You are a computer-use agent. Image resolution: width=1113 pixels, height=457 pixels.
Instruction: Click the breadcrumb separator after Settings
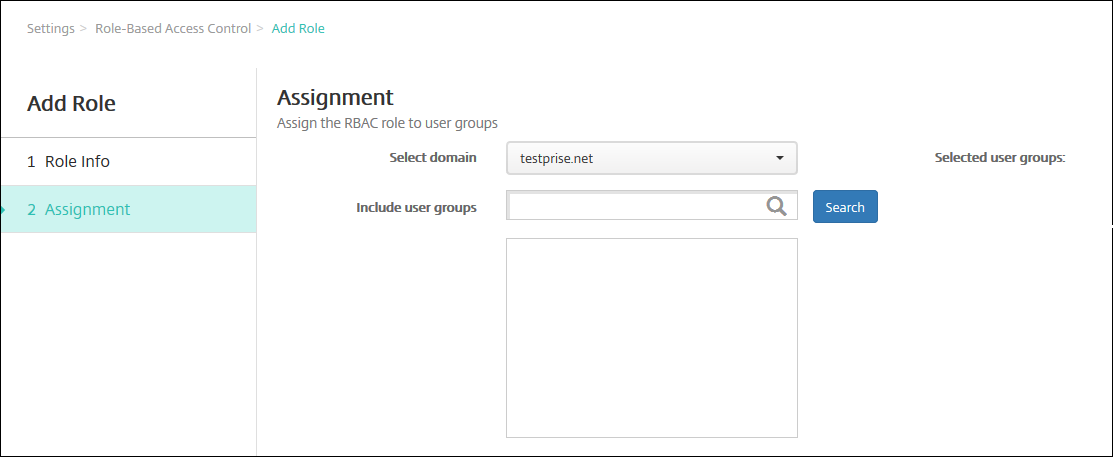click(83, 28)
